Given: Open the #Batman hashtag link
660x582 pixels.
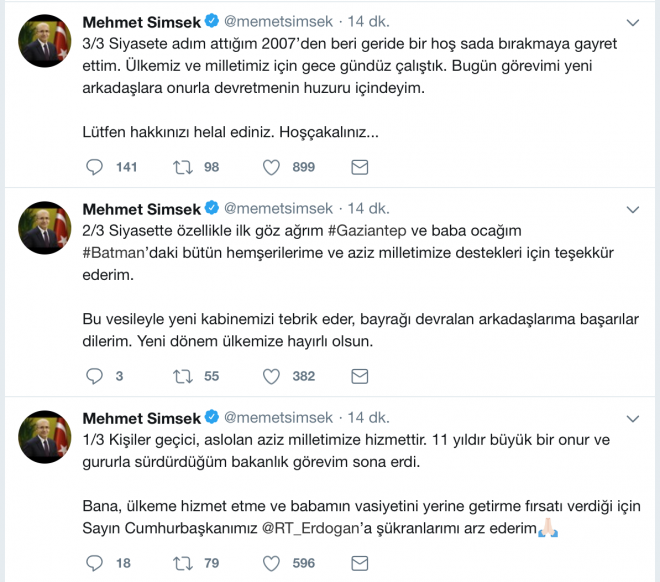Looking at the screenshot, I should tap(119, 251).
